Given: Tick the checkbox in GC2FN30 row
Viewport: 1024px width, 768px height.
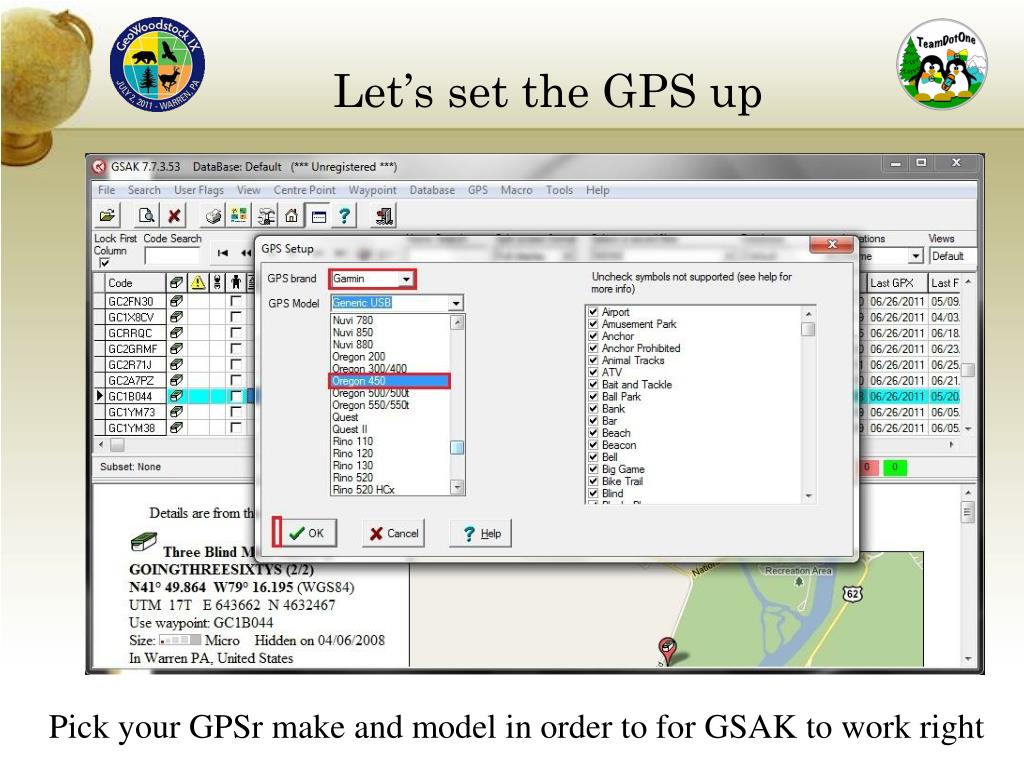Looking at the screenshot, I should (x=236, y=301).
